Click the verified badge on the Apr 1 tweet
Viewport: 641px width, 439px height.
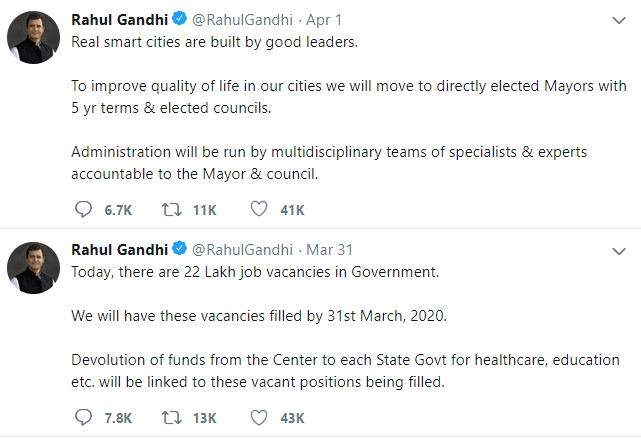tap(179, 18)
